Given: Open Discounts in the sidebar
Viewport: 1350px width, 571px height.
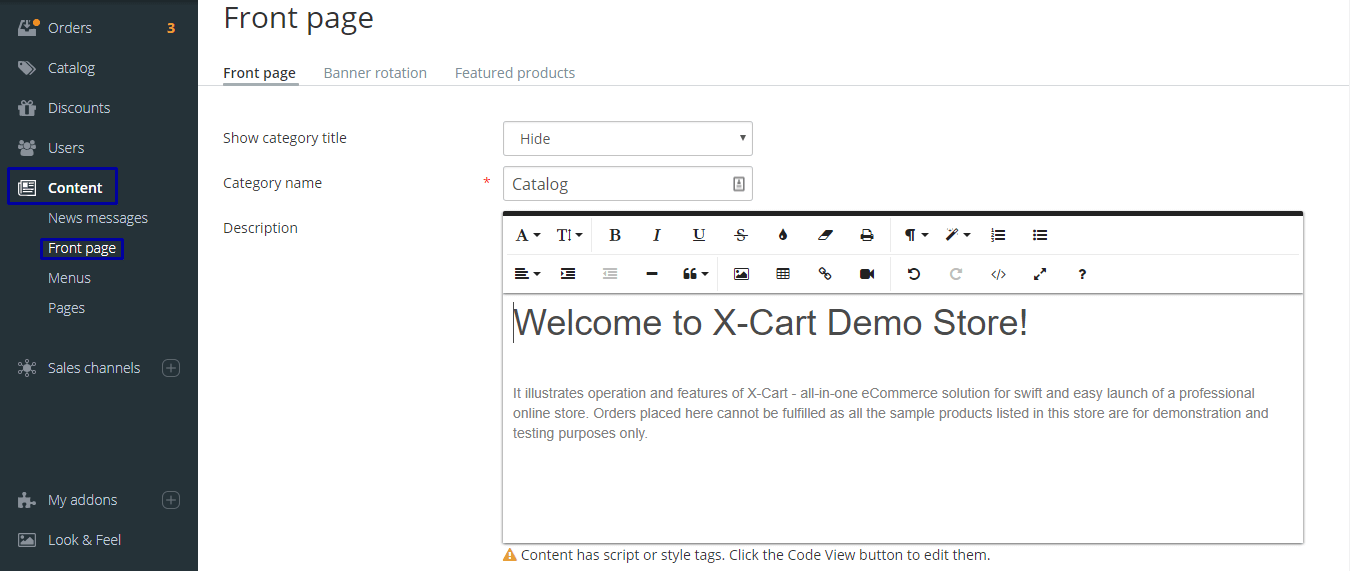Looking at the screenshot, I should [79, 108].
